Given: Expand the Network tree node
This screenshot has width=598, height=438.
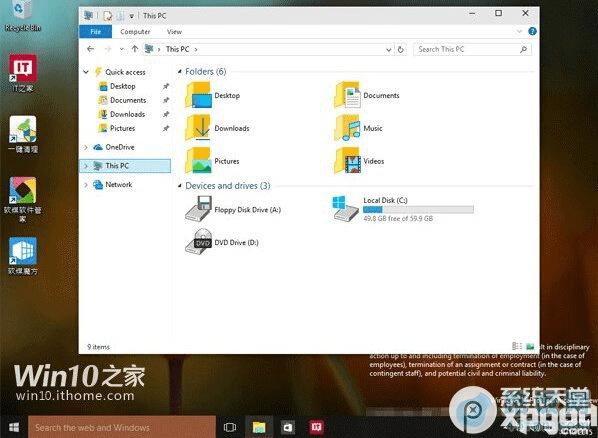Looking at the screenshot, I should (x=86, y=184).
